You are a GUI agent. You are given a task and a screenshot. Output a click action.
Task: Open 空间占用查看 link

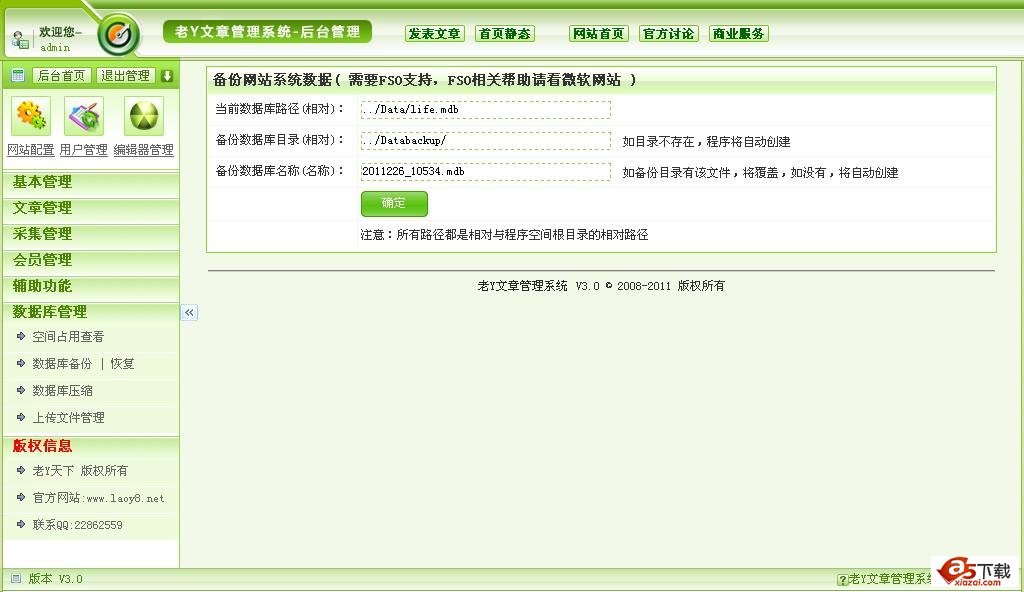coord(68,337)
